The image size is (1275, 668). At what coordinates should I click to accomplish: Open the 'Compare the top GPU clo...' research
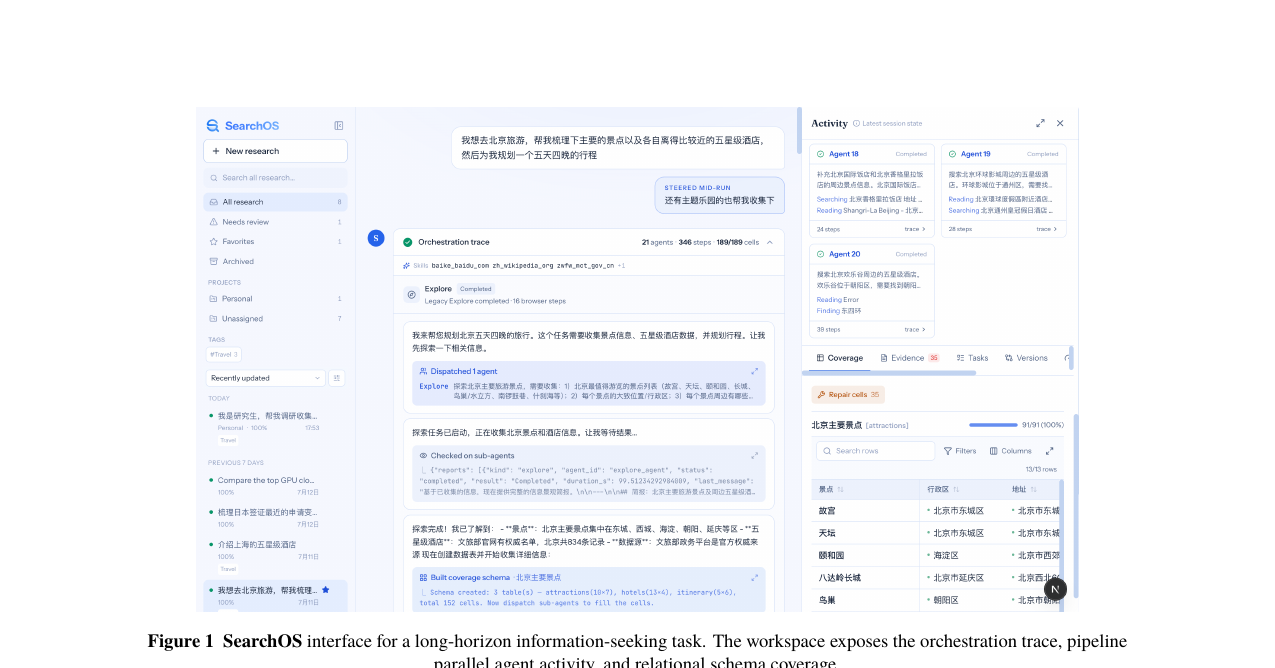[275, 486]
